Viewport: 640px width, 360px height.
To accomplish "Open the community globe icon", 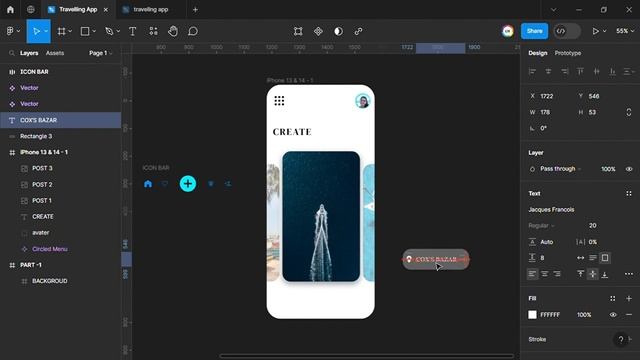I will pyautogui.click(x=31, y=9).
